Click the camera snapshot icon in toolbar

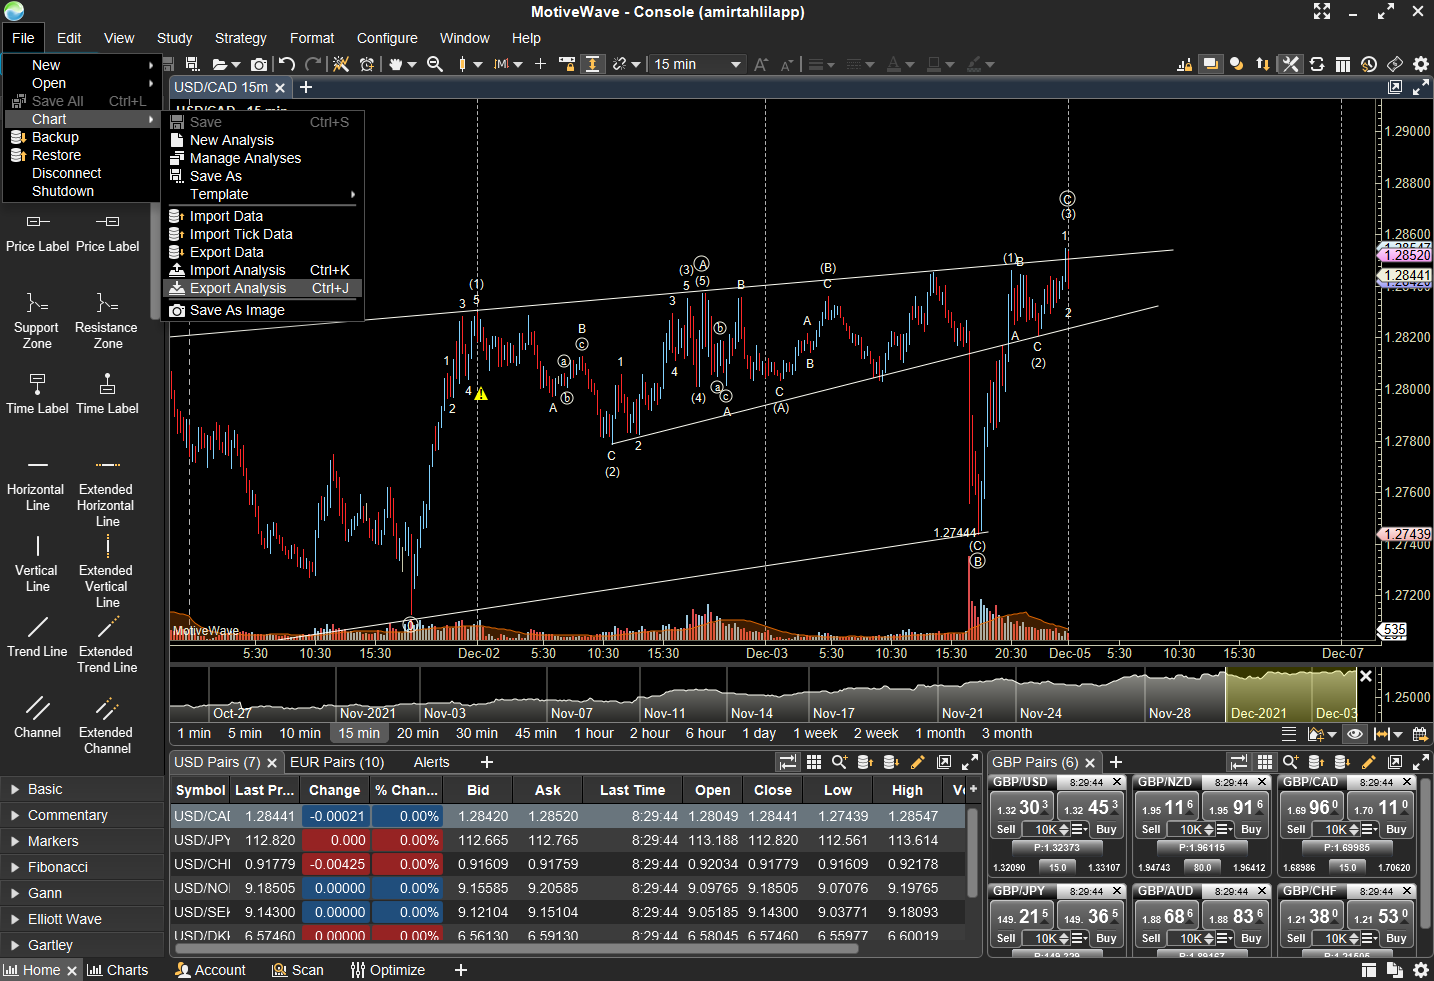coord(259,64)
